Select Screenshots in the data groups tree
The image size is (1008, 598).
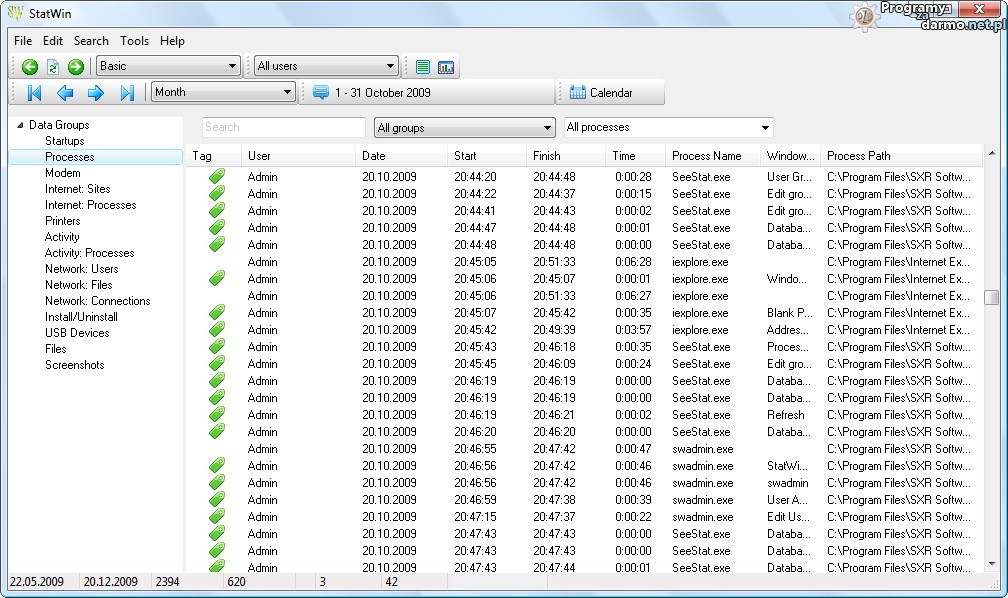[x=74, y=365]
